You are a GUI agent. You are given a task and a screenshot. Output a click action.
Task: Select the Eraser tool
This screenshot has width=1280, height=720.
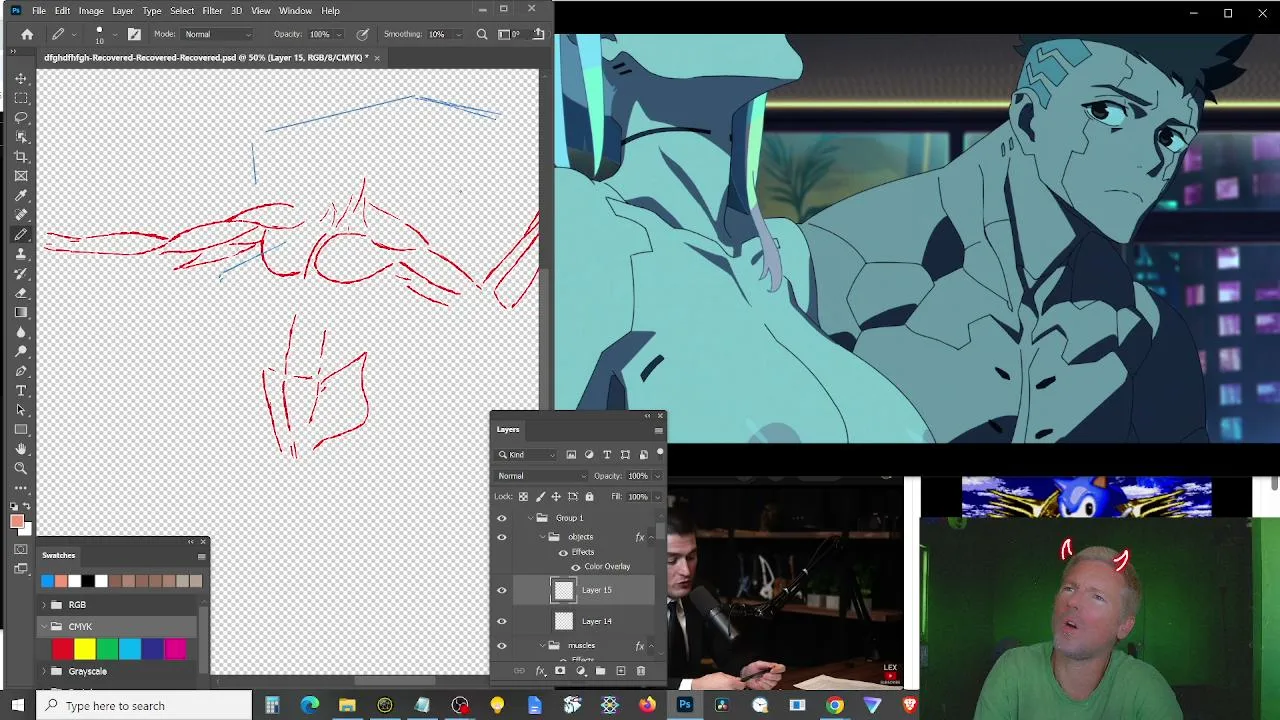coord(21,293)
